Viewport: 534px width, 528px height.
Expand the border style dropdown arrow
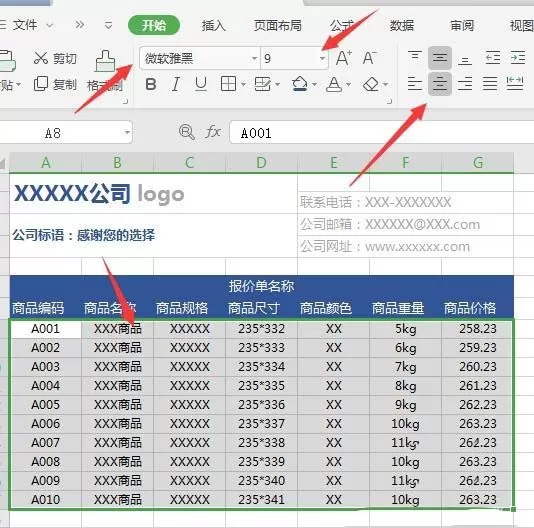[x=243, y=84]
